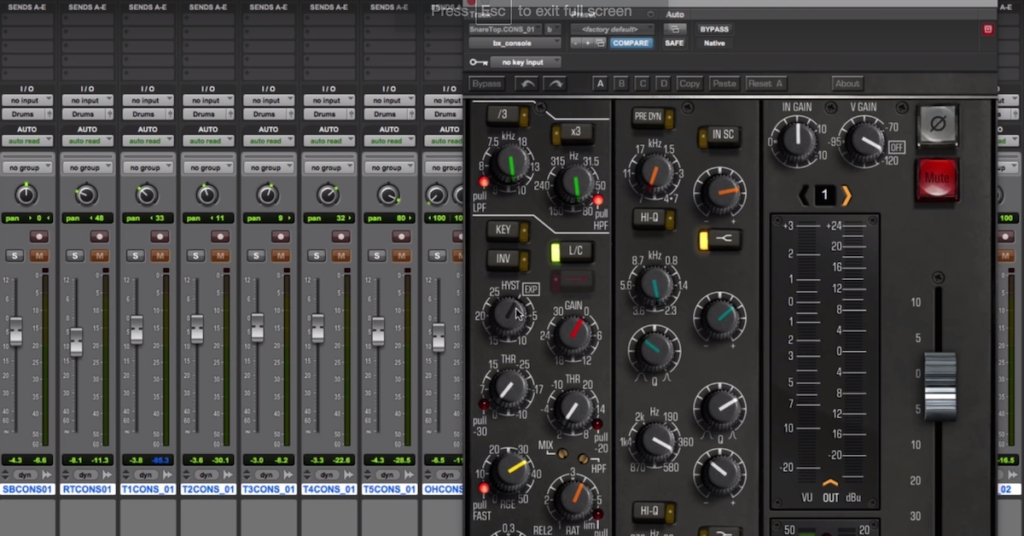Open SBCONS01 'no input' selector
1024x536 pixels.
click(x=27, y=101)
